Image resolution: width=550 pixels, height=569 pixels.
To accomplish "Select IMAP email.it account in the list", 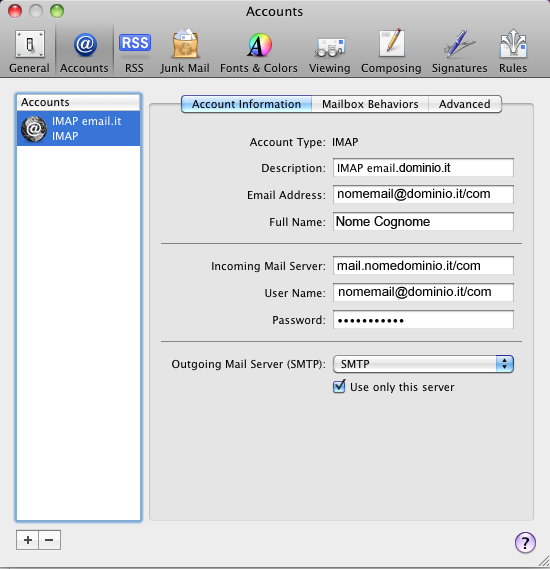I will tap(78, 128).
